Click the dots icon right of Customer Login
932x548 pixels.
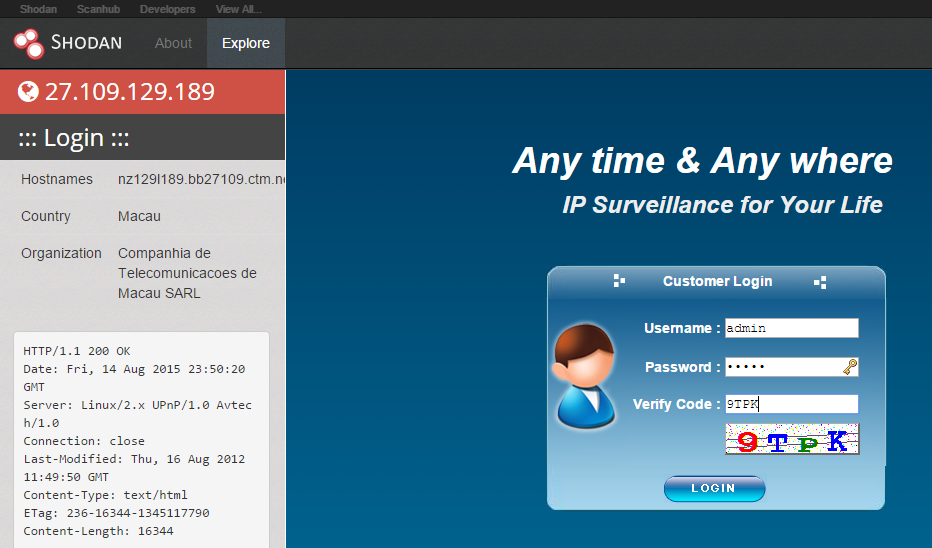[x=820, y=282]
